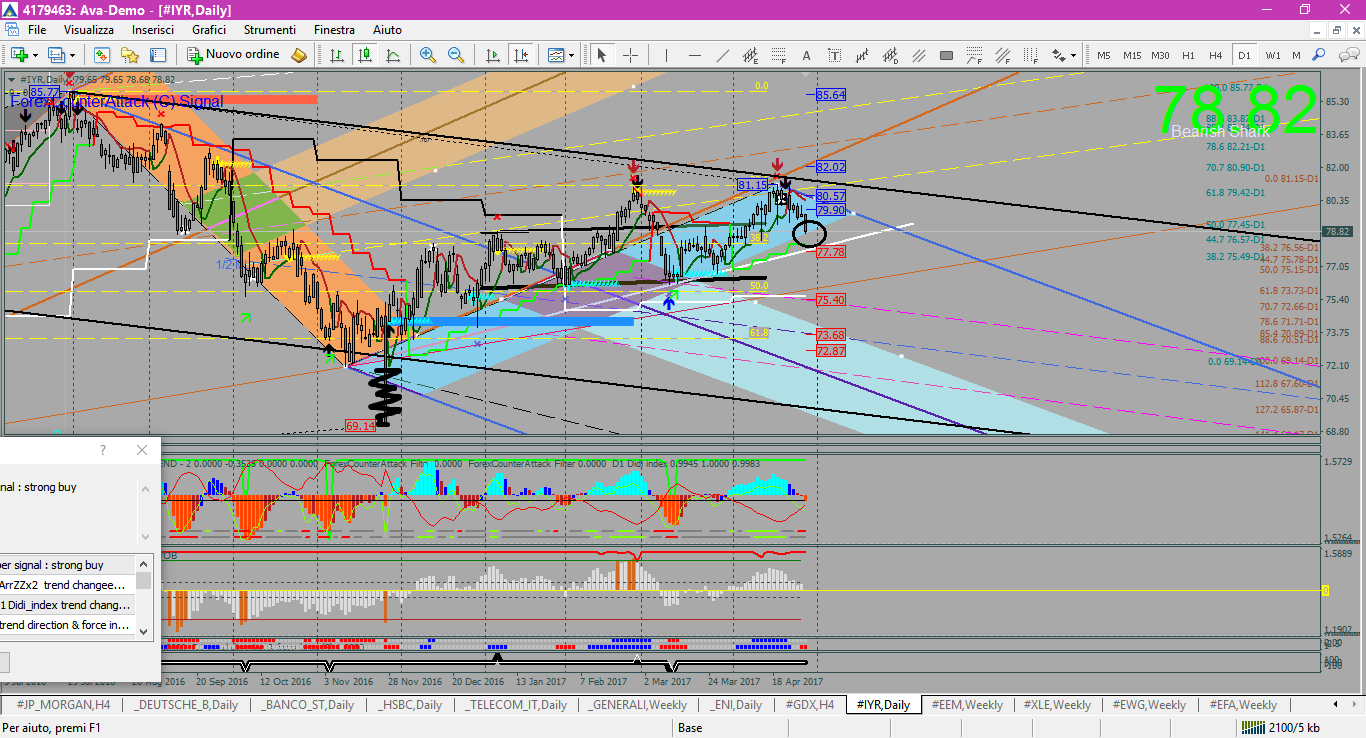The height and width of the screenshot is (738, 1366).
Task: Switch chart to candlestick type
Action: [x=365, y=55]
